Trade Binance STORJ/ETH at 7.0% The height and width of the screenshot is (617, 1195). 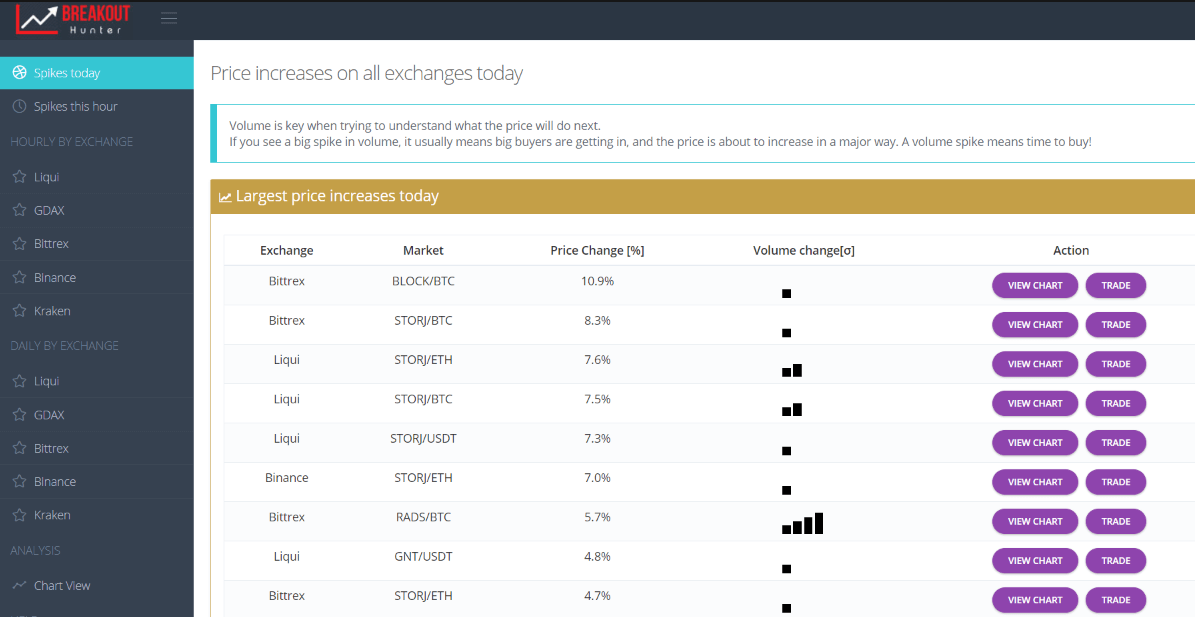pyautogui.click(x=1116, y=482)
